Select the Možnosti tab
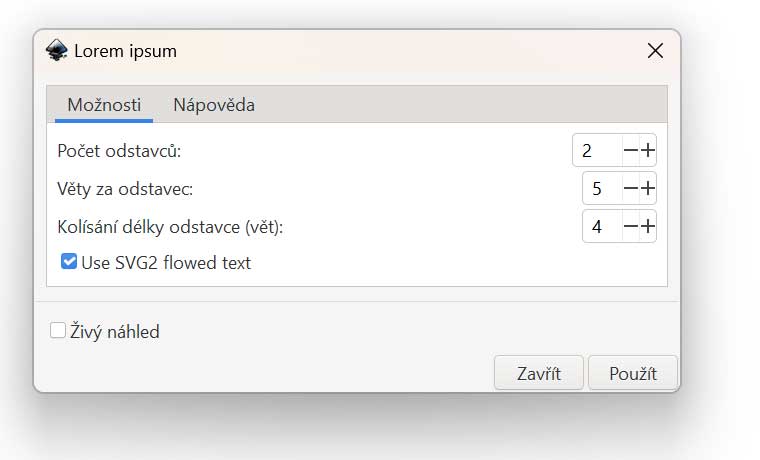Viewport: 760px width, 460px height. 104,105
